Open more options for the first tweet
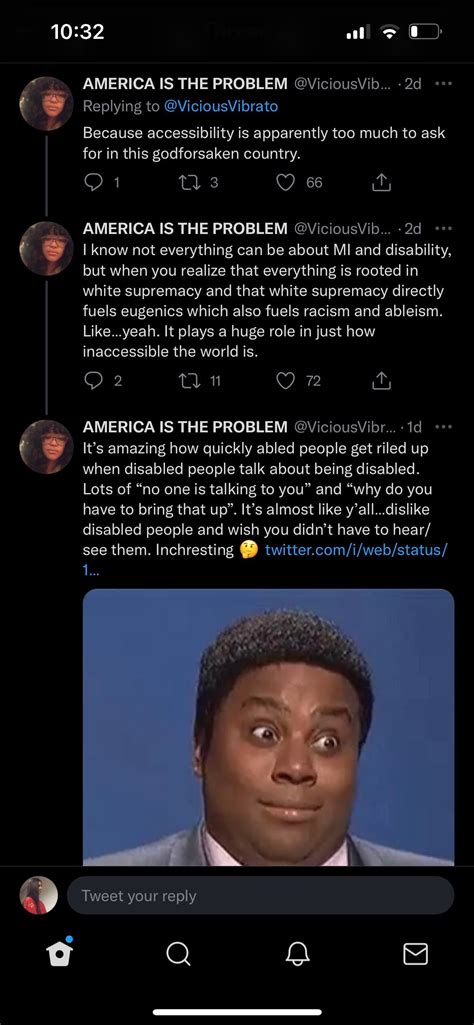The height and width of the screenshot is (1025, 474). click(x=443, y=84)
